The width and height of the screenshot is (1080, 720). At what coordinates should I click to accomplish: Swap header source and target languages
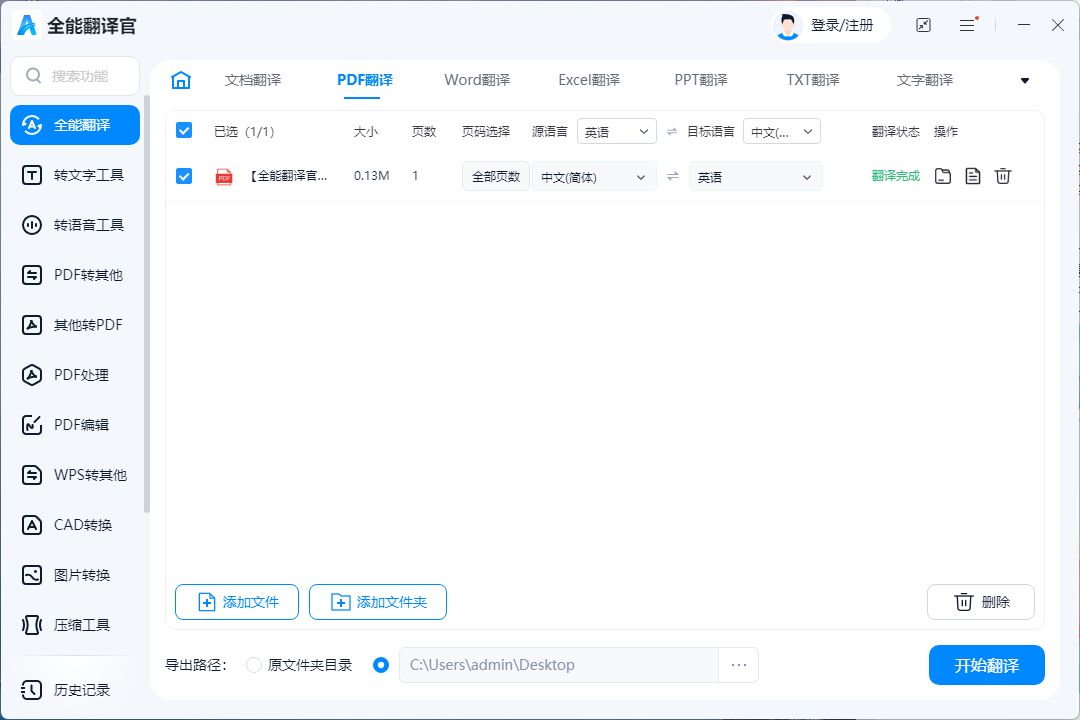coord(672,131)
